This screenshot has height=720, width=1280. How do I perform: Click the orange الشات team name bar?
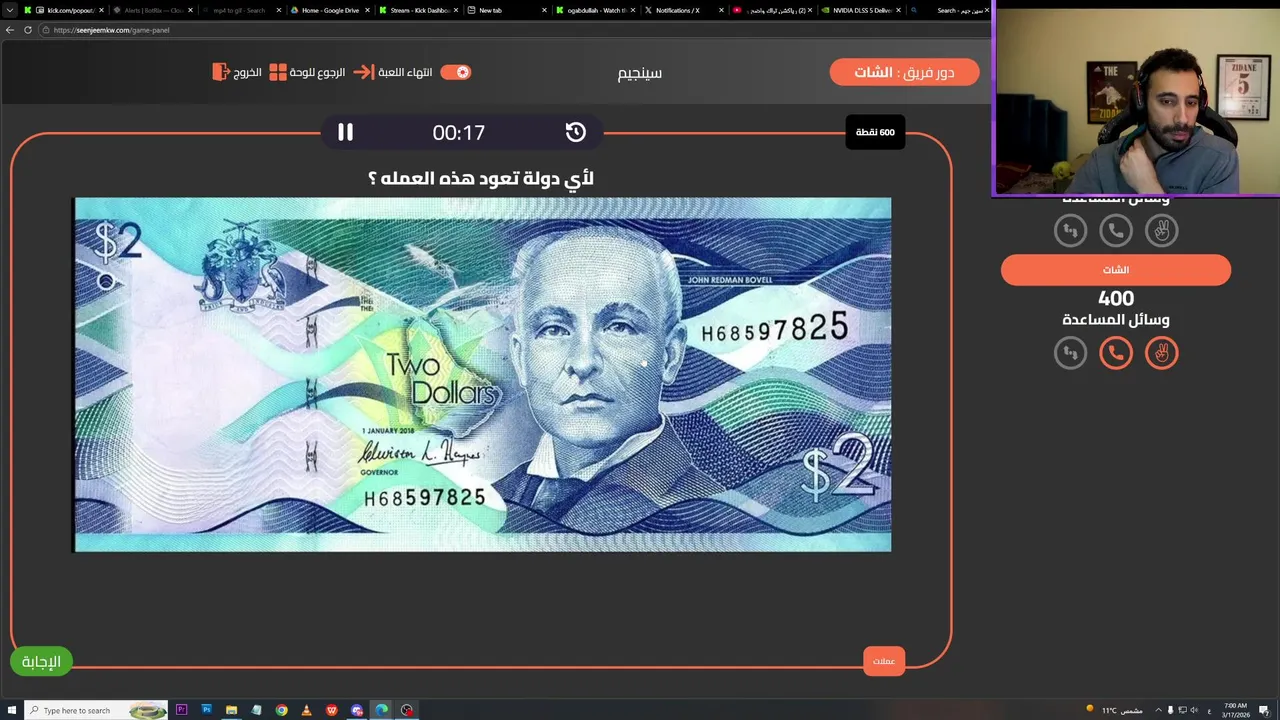(1116, 270)
